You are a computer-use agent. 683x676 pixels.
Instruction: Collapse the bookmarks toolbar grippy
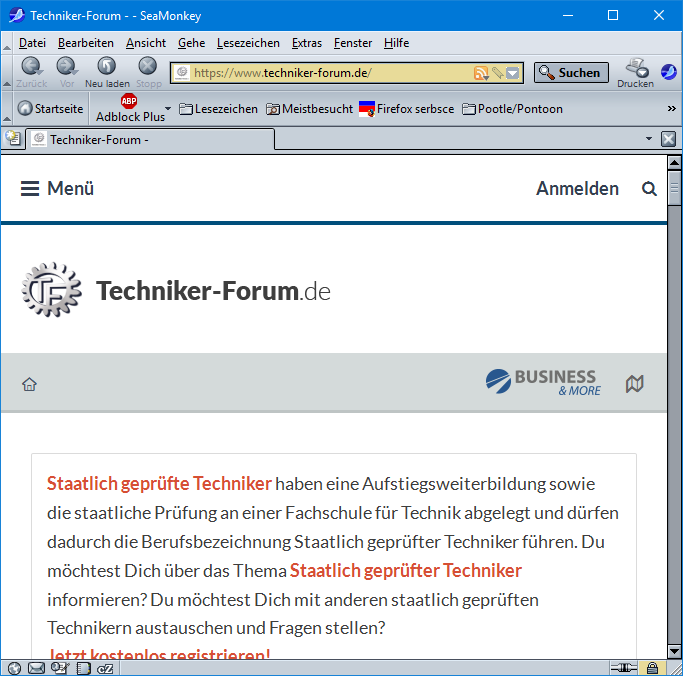click(7, 109)
